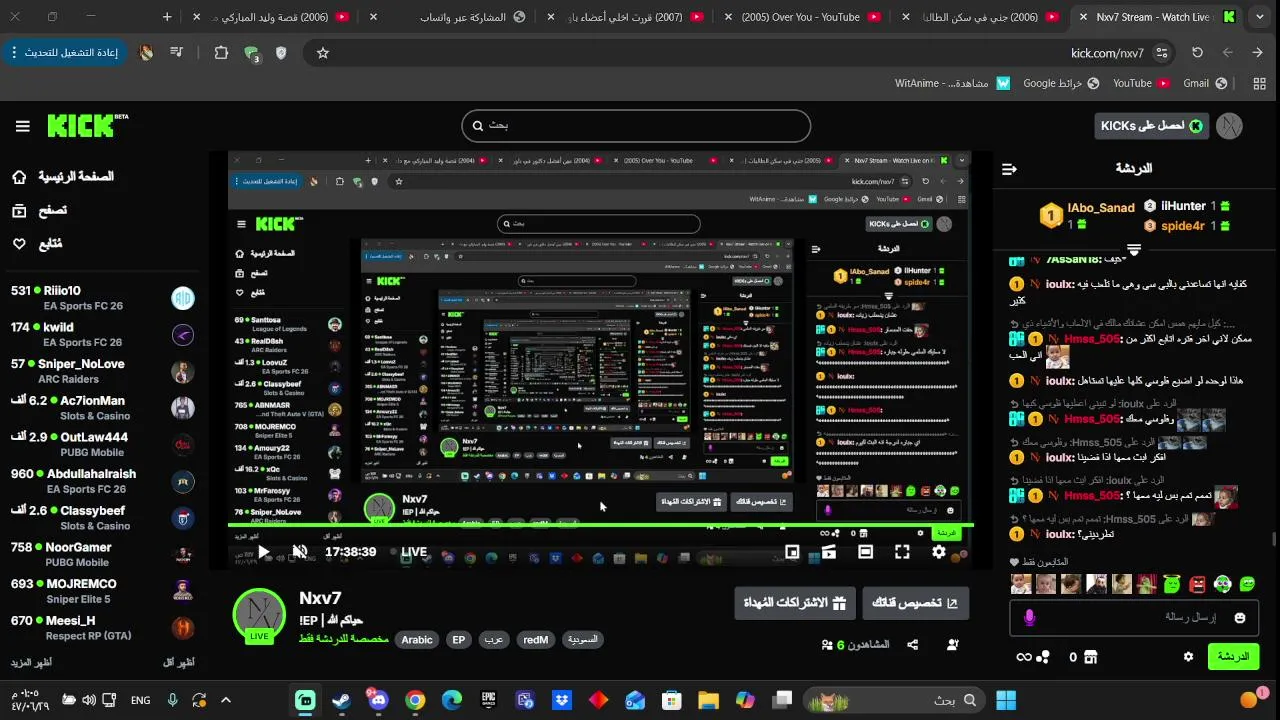Image resolution: width=1280 pixels, height=720 pixels.
Task: Show more recommended channels in sidebar
Action: pyautogui.click(x=31, y=662)
